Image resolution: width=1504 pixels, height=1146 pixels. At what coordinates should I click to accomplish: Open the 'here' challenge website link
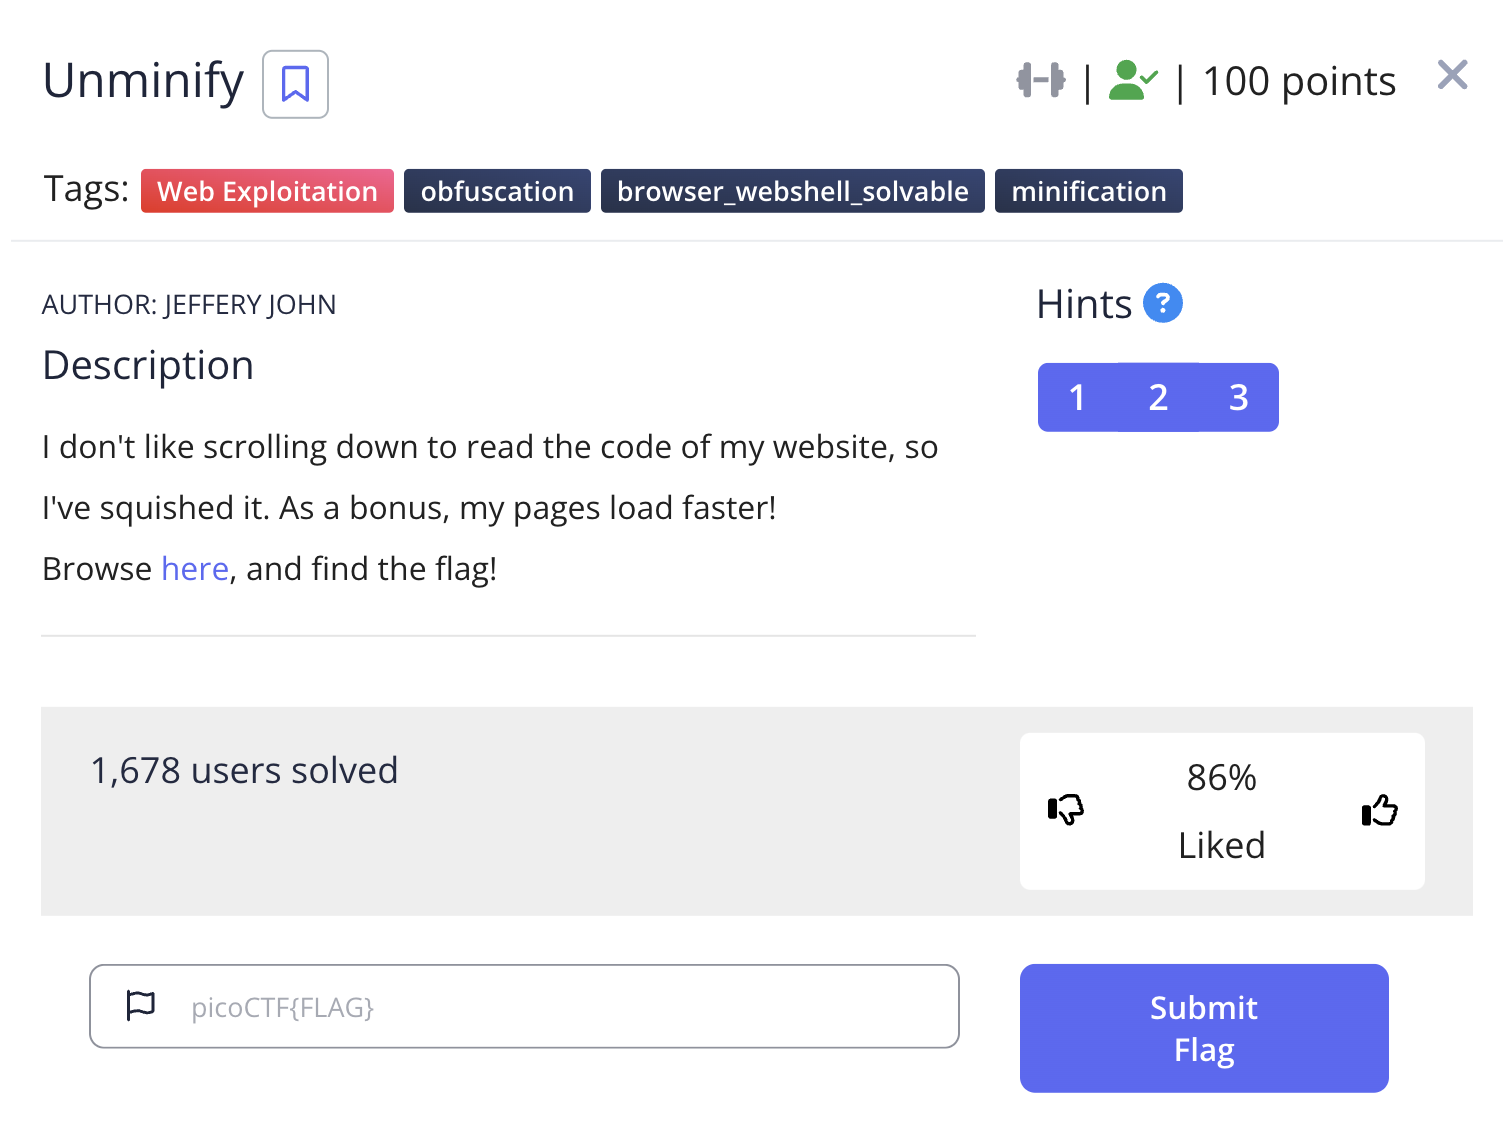pyautogui.click(x=195, y=569)
